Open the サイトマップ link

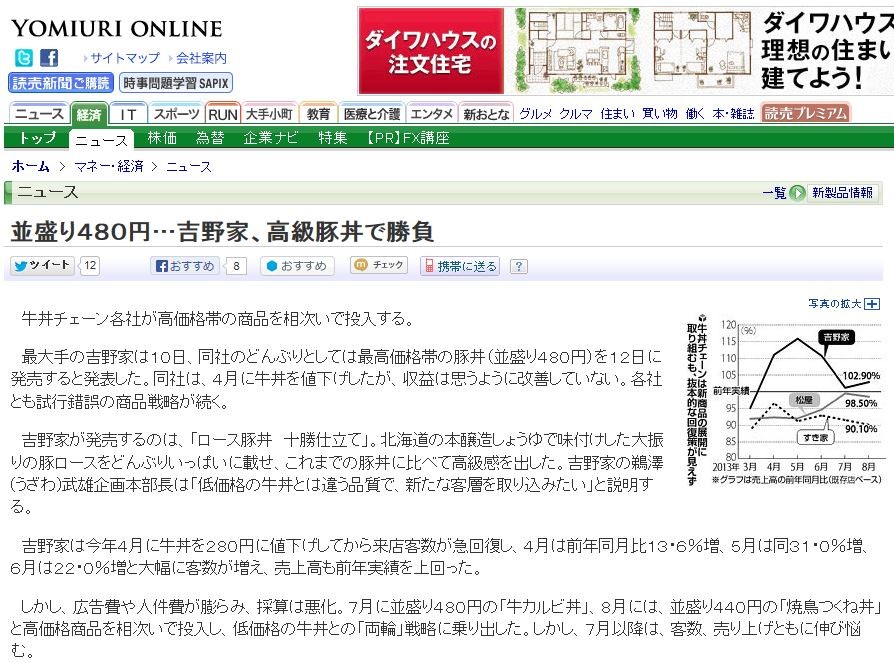125,58
